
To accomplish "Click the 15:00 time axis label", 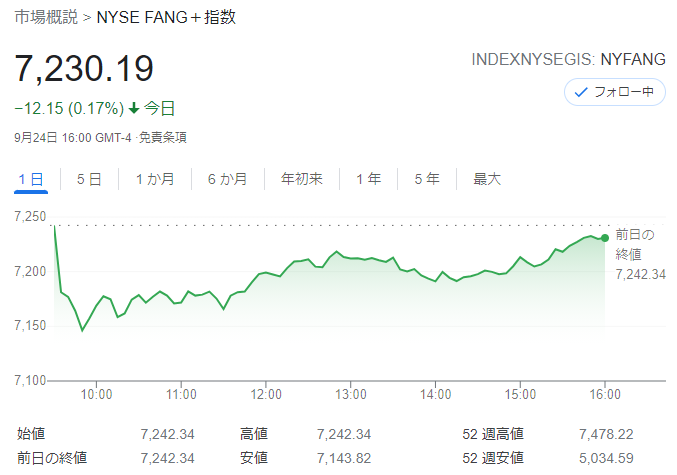I will point(520,394).
